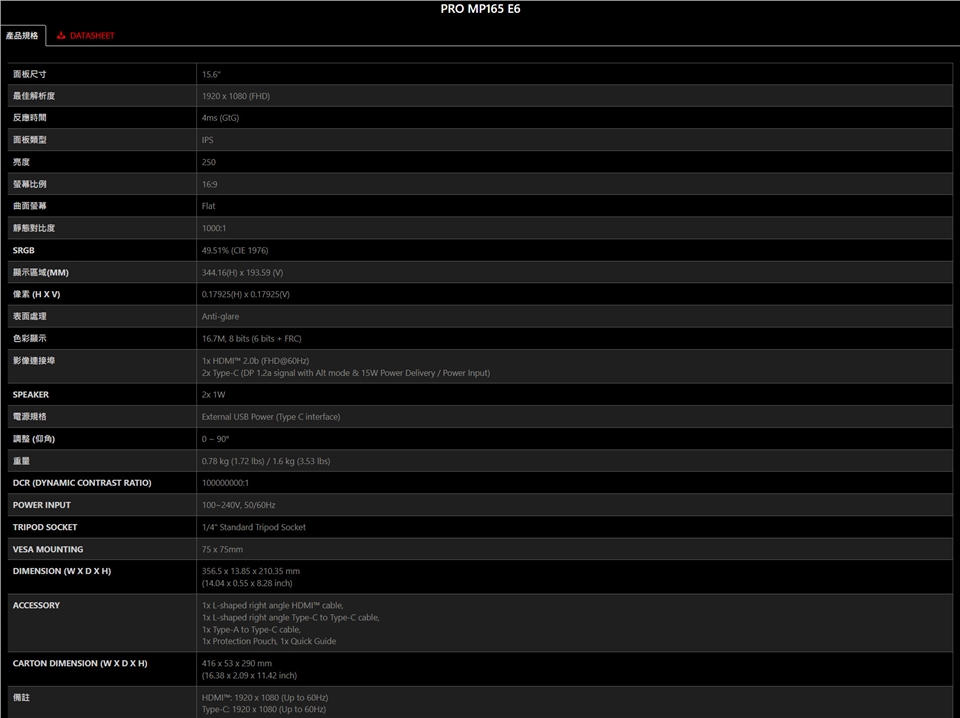The image size is (960, 718).
Task: Click the 49.51% (CIE 1976) value
Action: (x=235, y=250)
